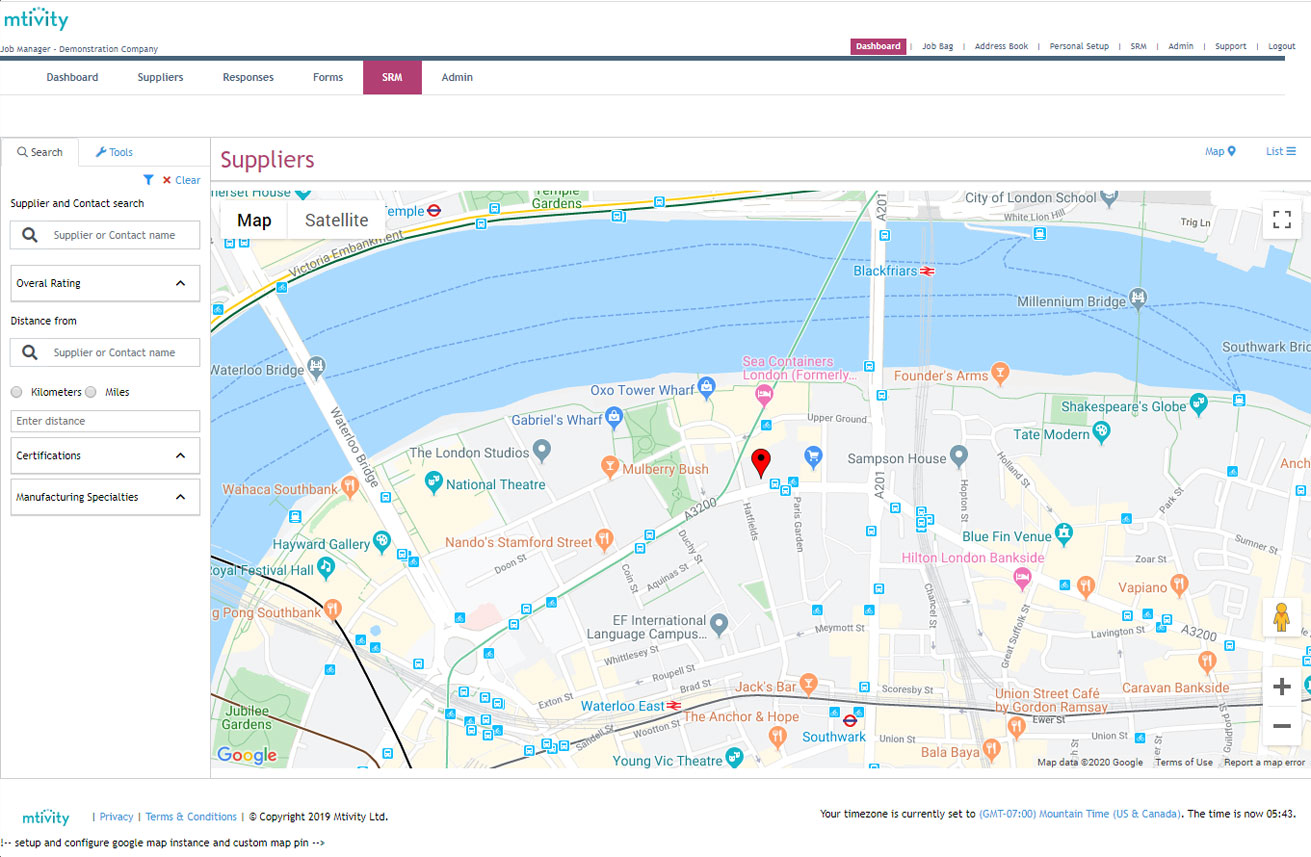This screenshot has height=857, width=1311.
Task: Zoom in on the map
Action: pos(1282,687)
